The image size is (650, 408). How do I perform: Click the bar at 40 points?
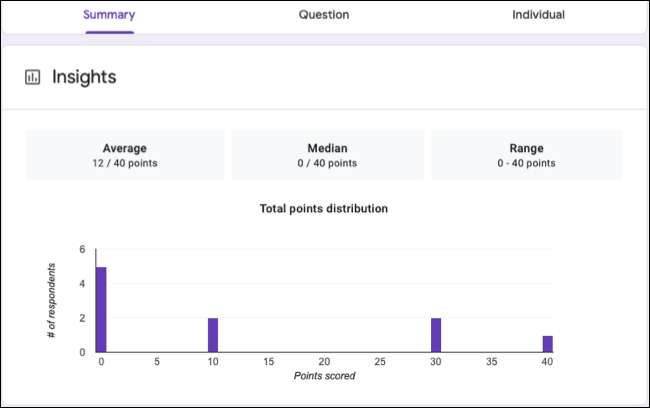click(548, 343)
